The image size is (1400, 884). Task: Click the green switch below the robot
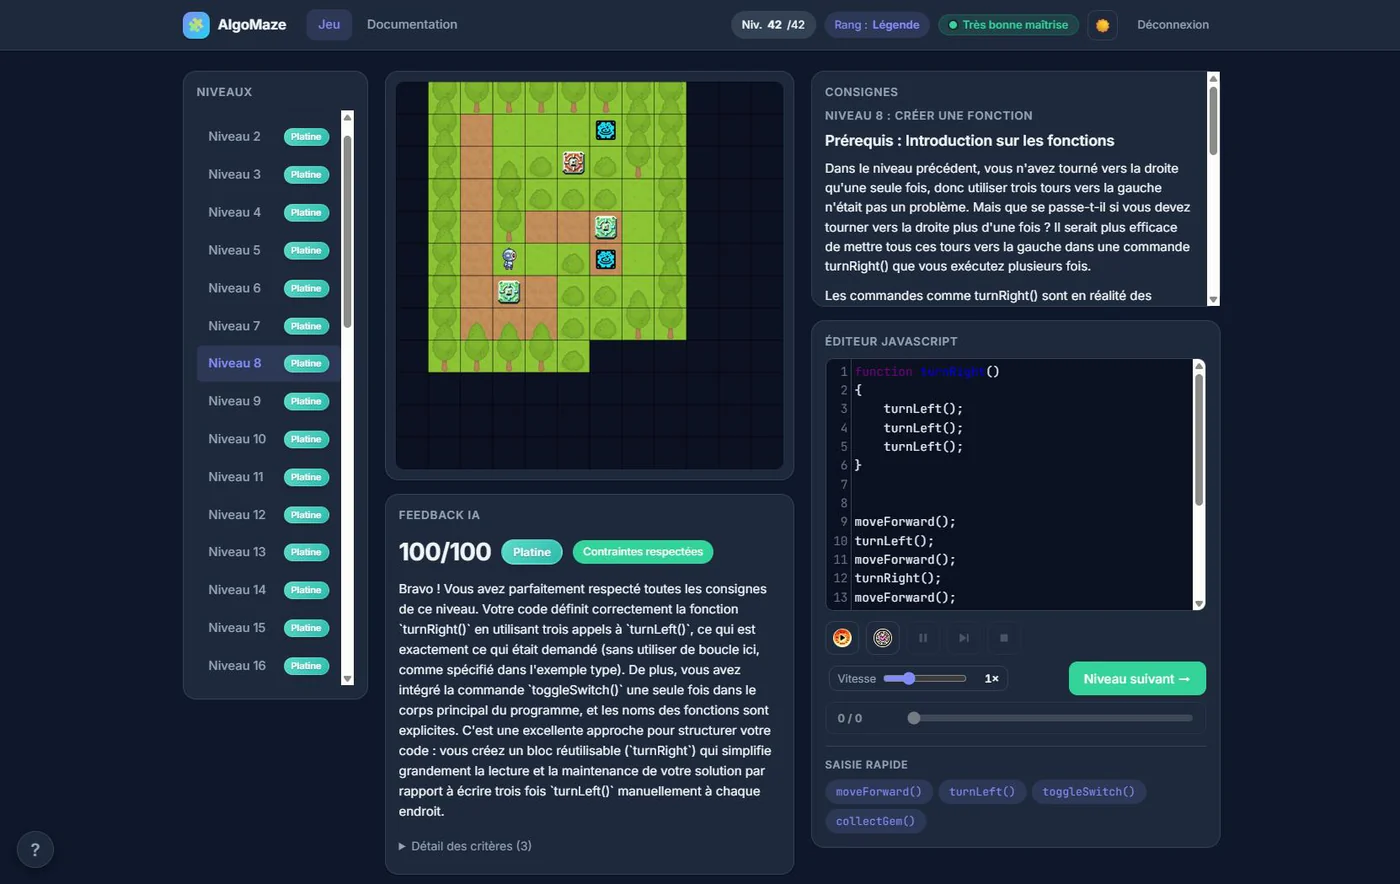pyautogui.click(x=509, y=291)
